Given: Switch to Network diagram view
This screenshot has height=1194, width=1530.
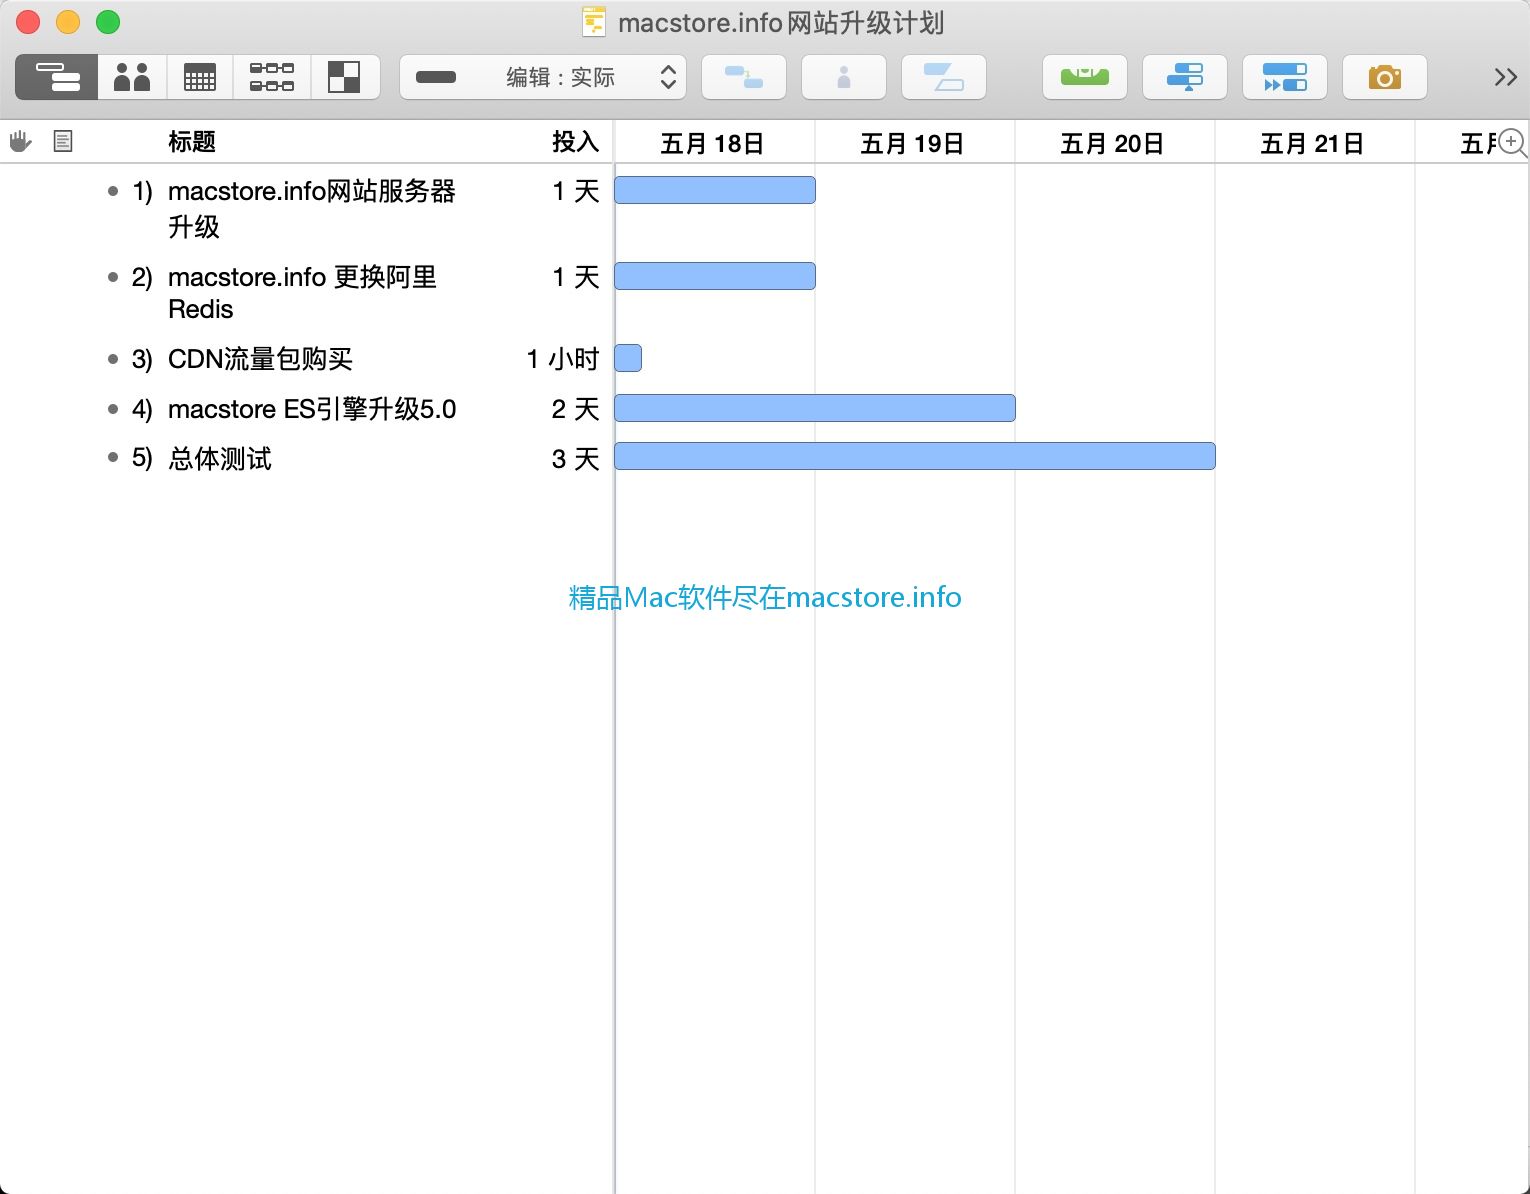Looking at the screenshot, I should pos(272,77).
